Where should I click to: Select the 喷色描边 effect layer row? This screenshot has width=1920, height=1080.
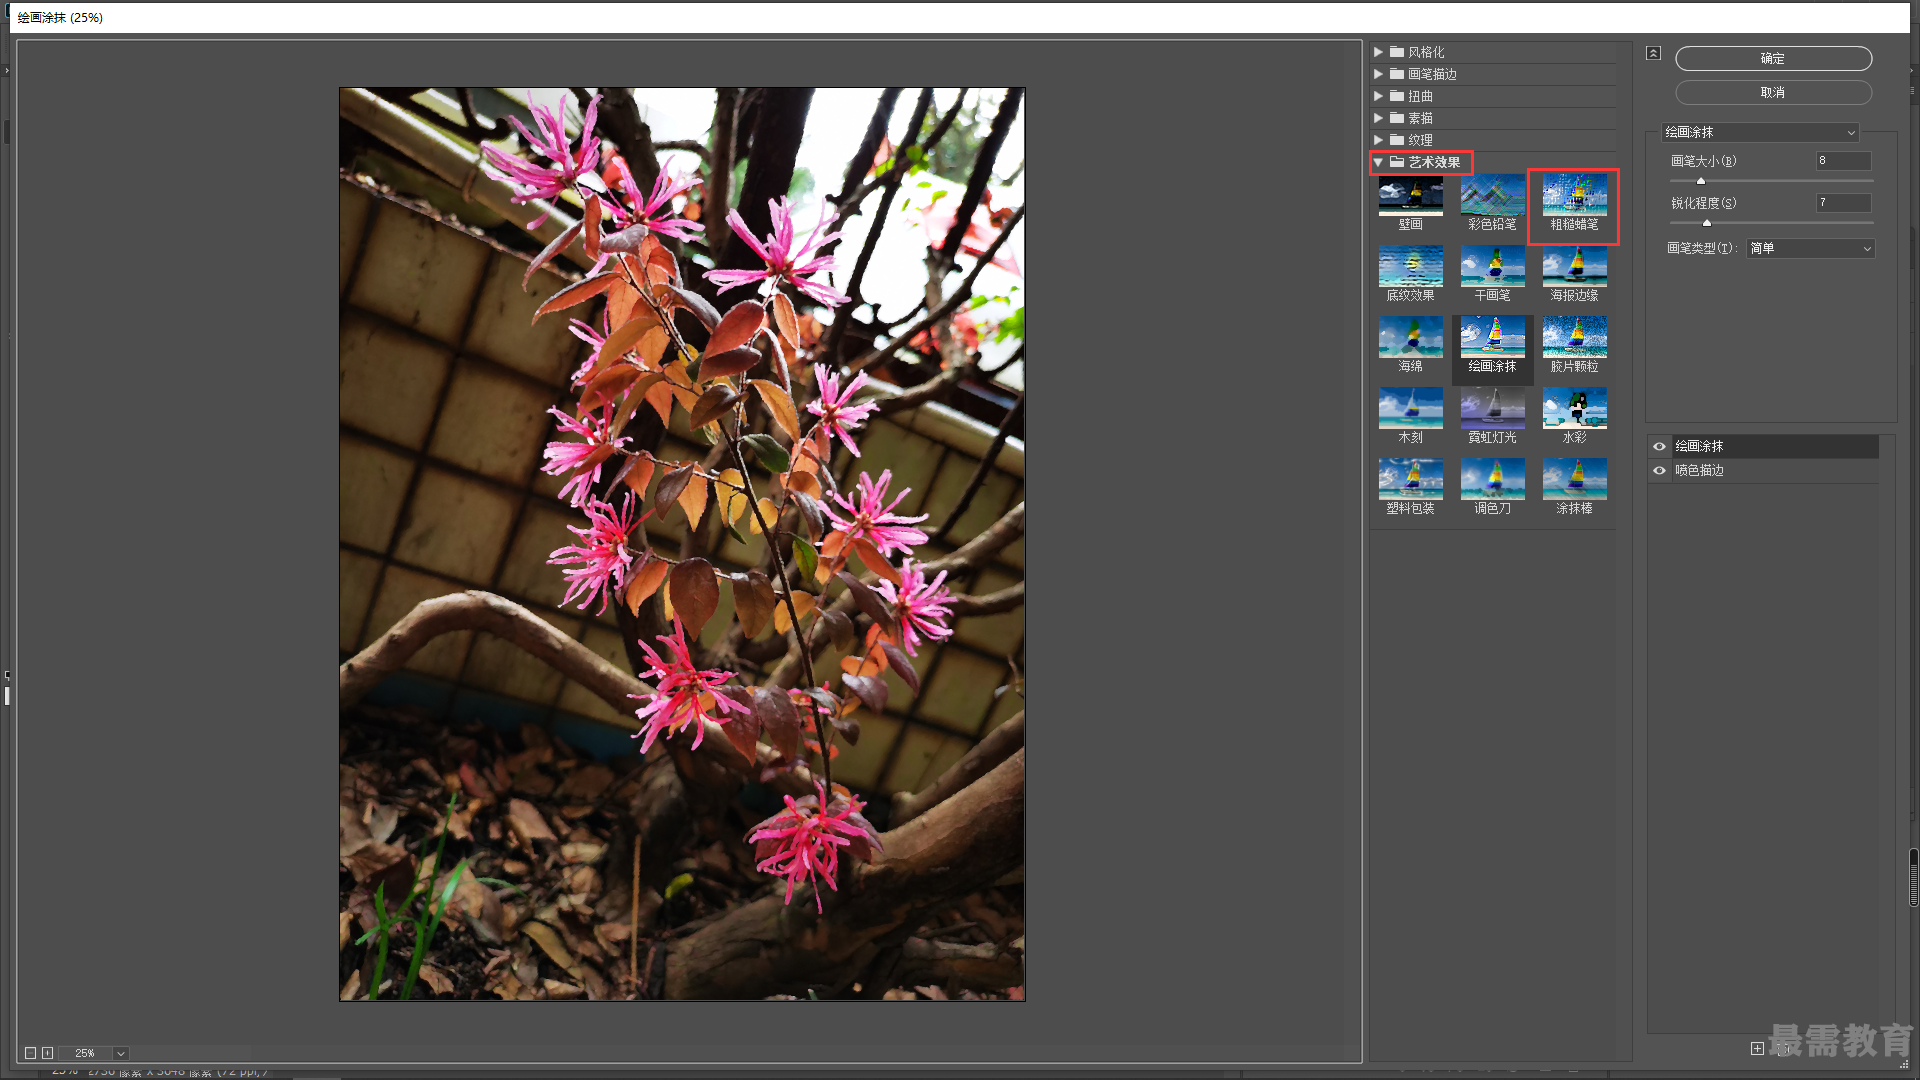coord(1763,470)
